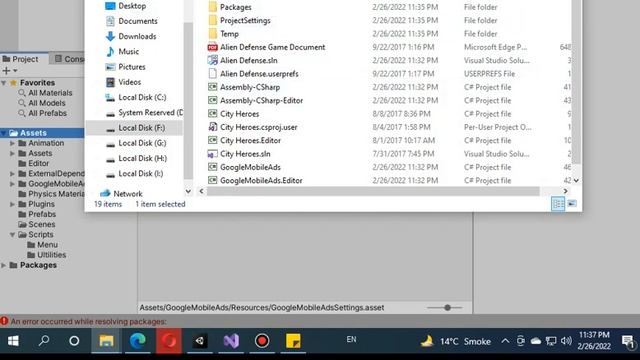
Task: Expand the Animation folder in Unity
Action: 12,143
